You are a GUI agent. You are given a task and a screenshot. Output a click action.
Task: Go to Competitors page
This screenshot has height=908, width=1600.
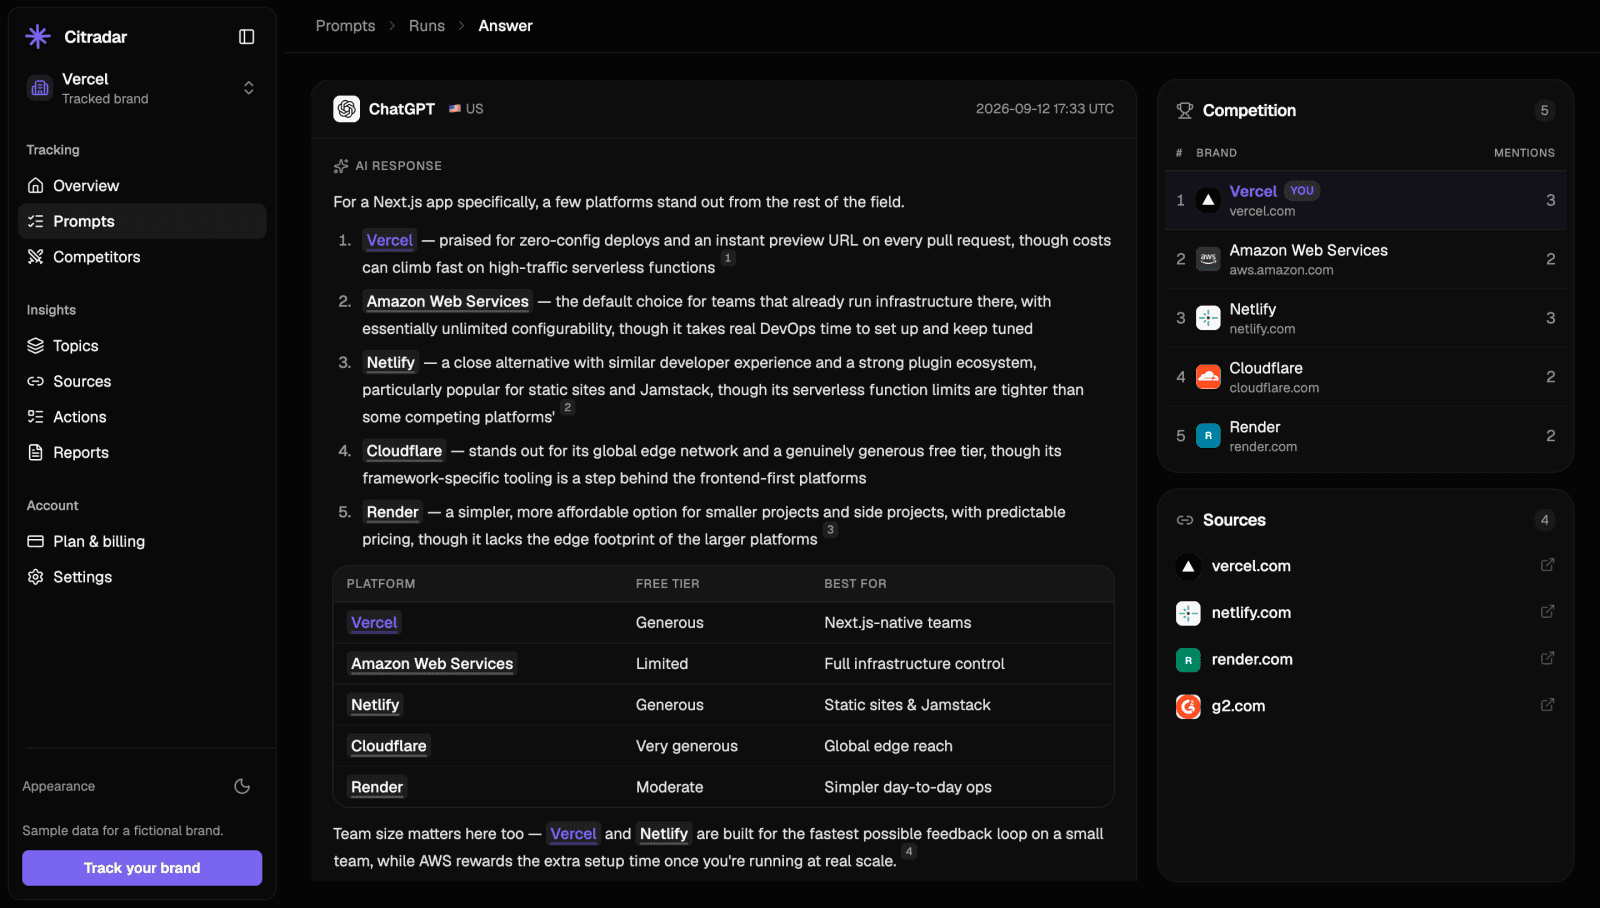point(142,257)
